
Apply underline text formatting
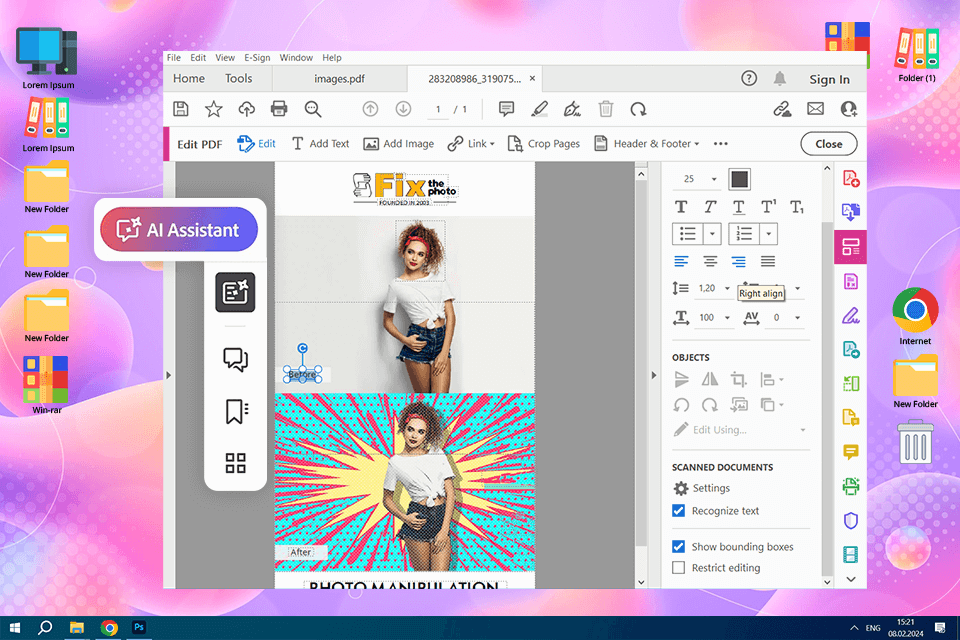click(x=738, y=207)
